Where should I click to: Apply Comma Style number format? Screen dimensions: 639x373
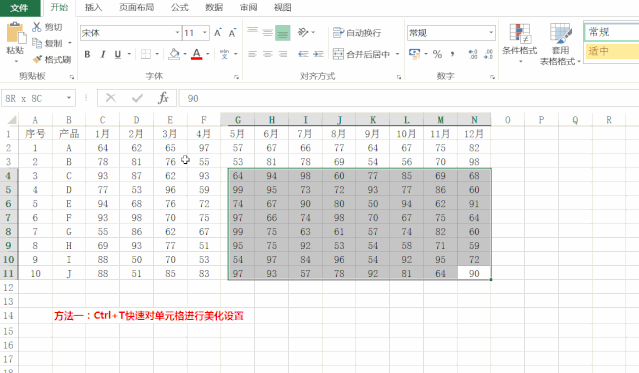tap(452, 54)
